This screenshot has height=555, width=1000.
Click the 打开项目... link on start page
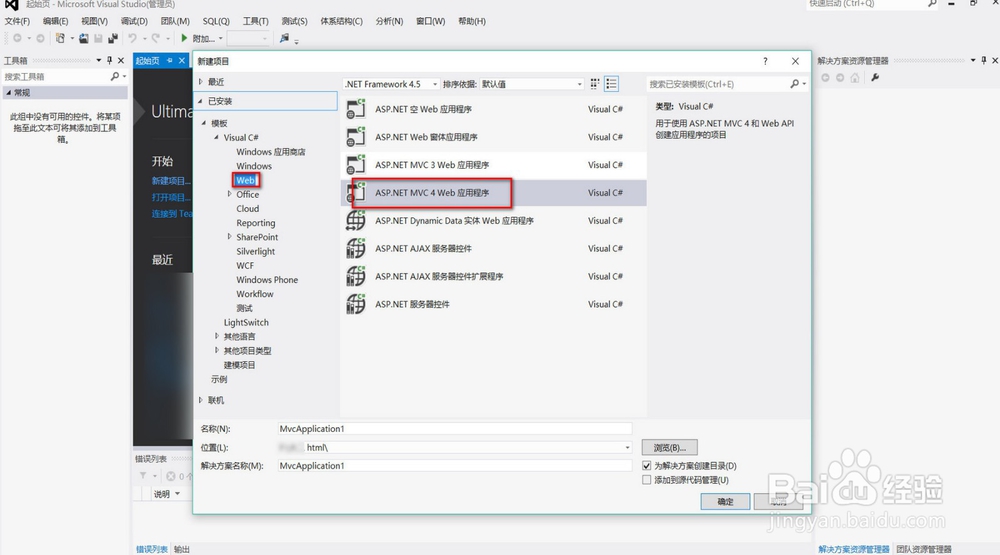click(170, 197)
